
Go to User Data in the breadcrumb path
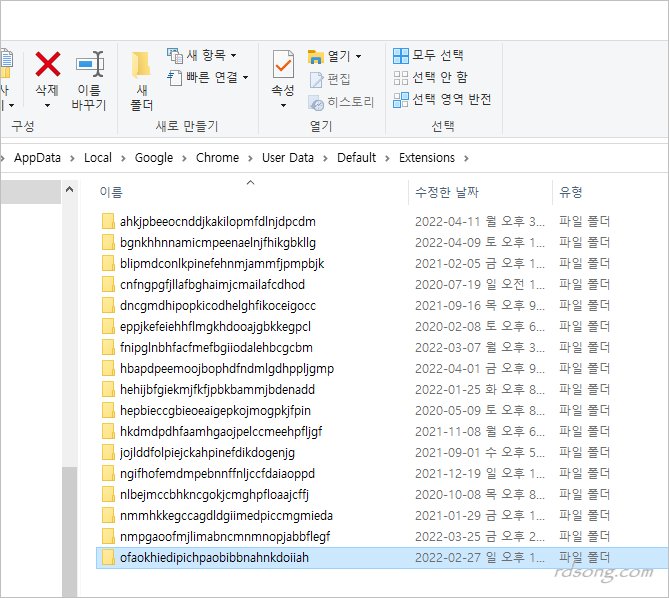(287, 157)
